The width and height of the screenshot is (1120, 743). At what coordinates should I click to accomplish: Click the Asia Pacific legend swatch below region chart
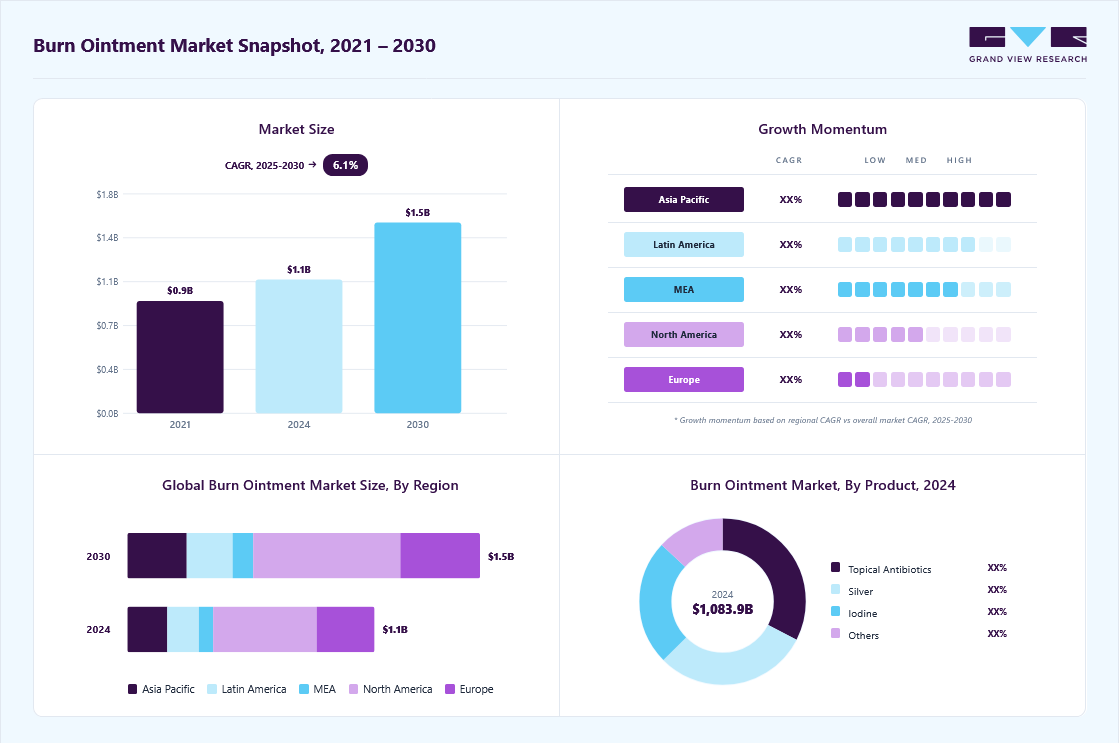pyautogui.click(x=132, y=689)
